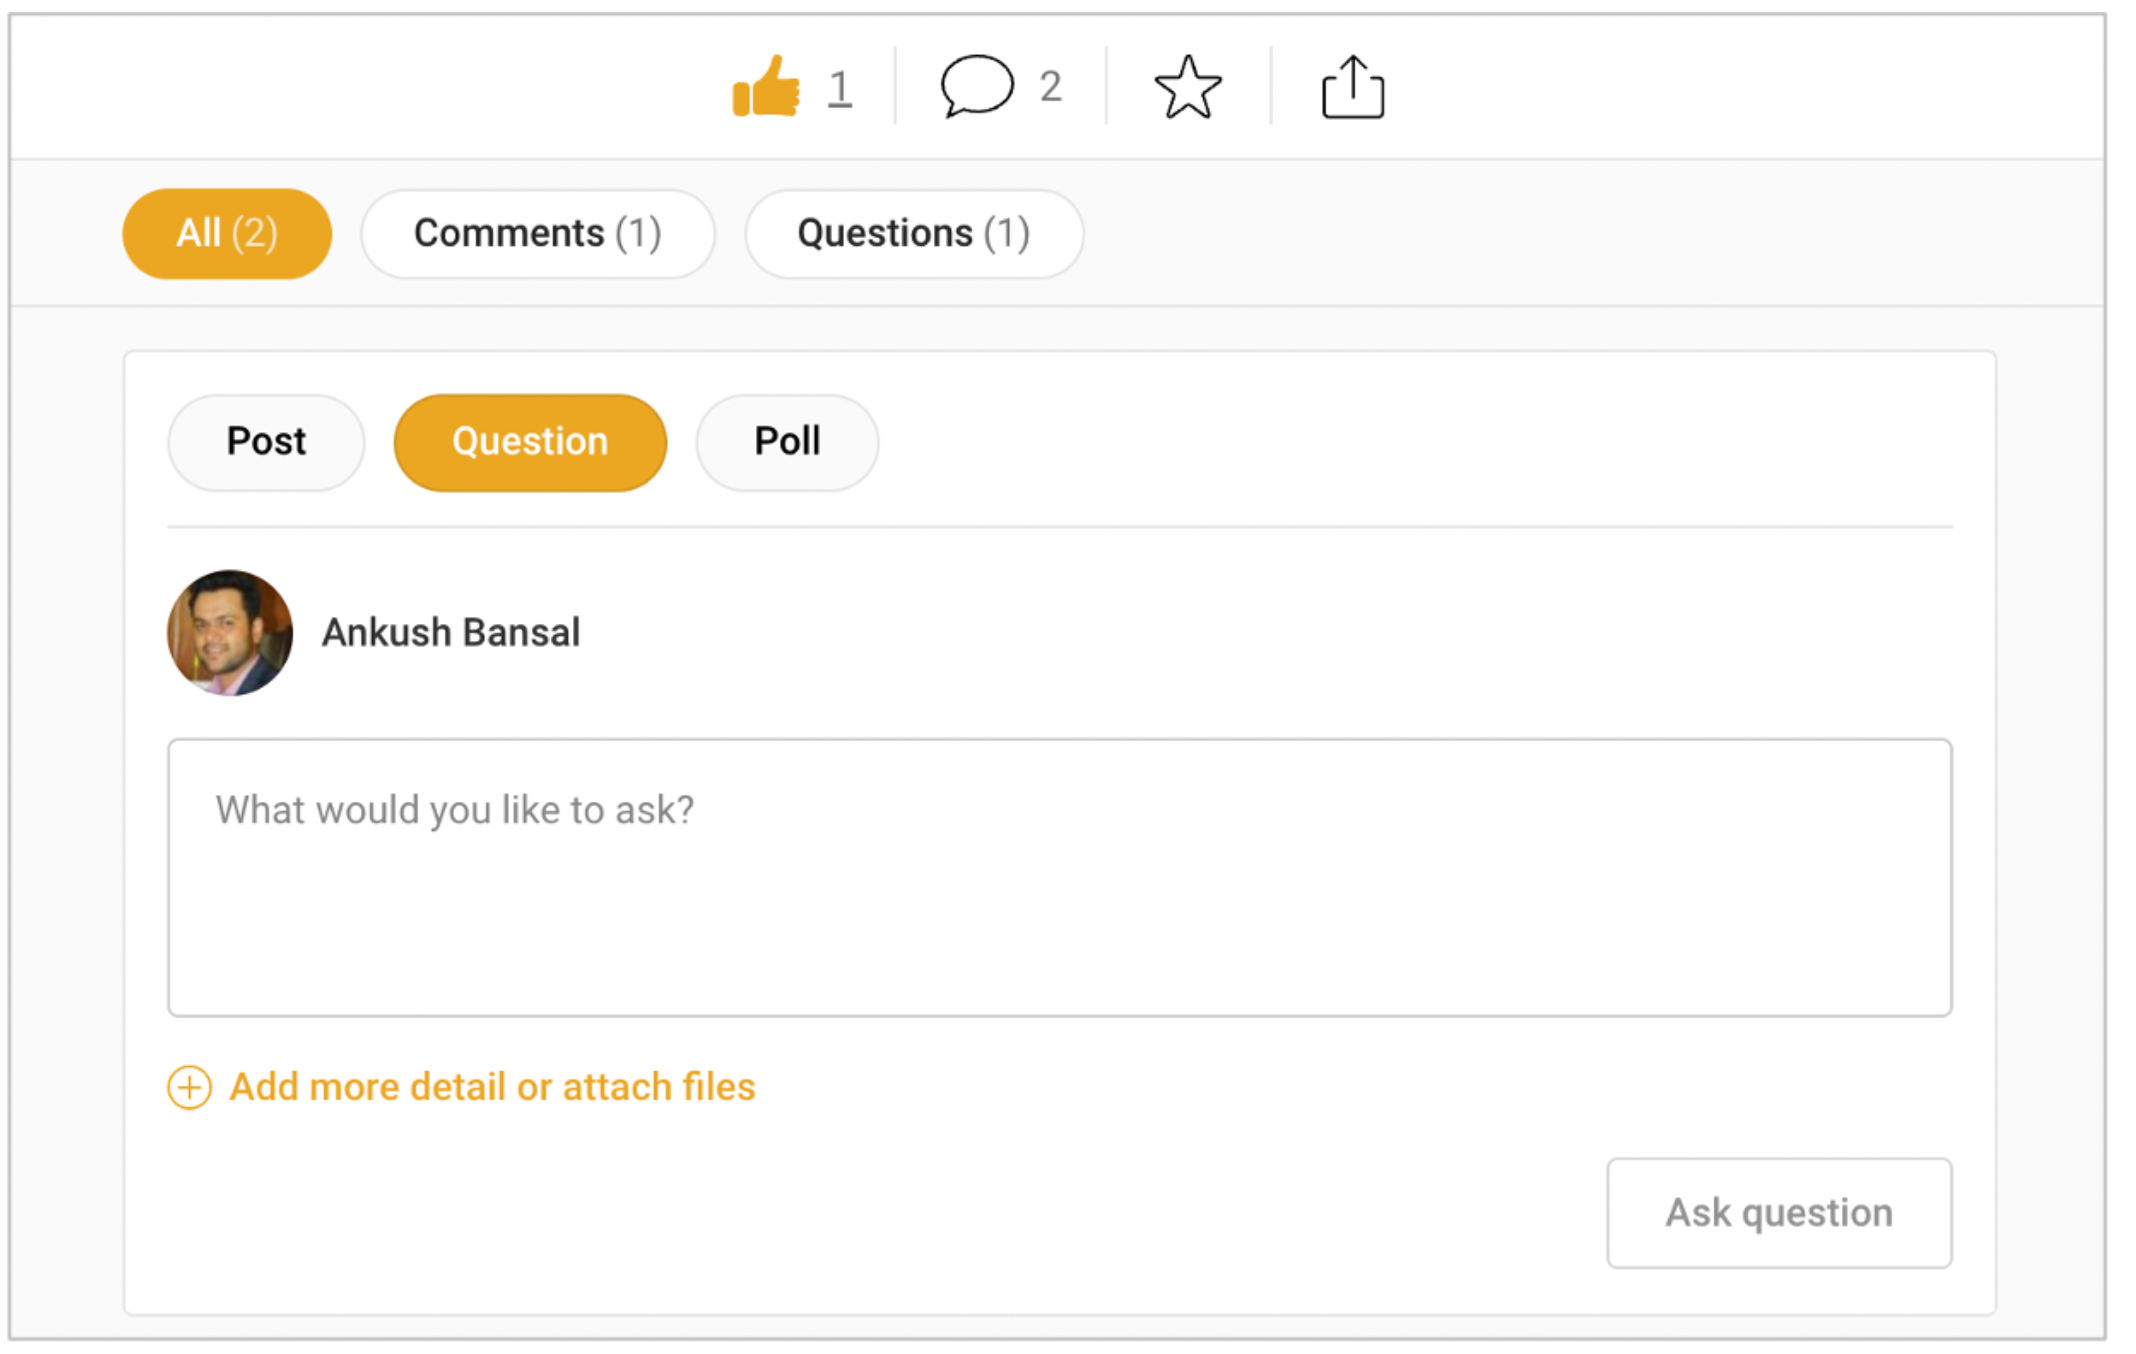Open Ankush Bansal's profile picture
The width and height of the screenshot is (2136, 1354).
tap(230, 633)
